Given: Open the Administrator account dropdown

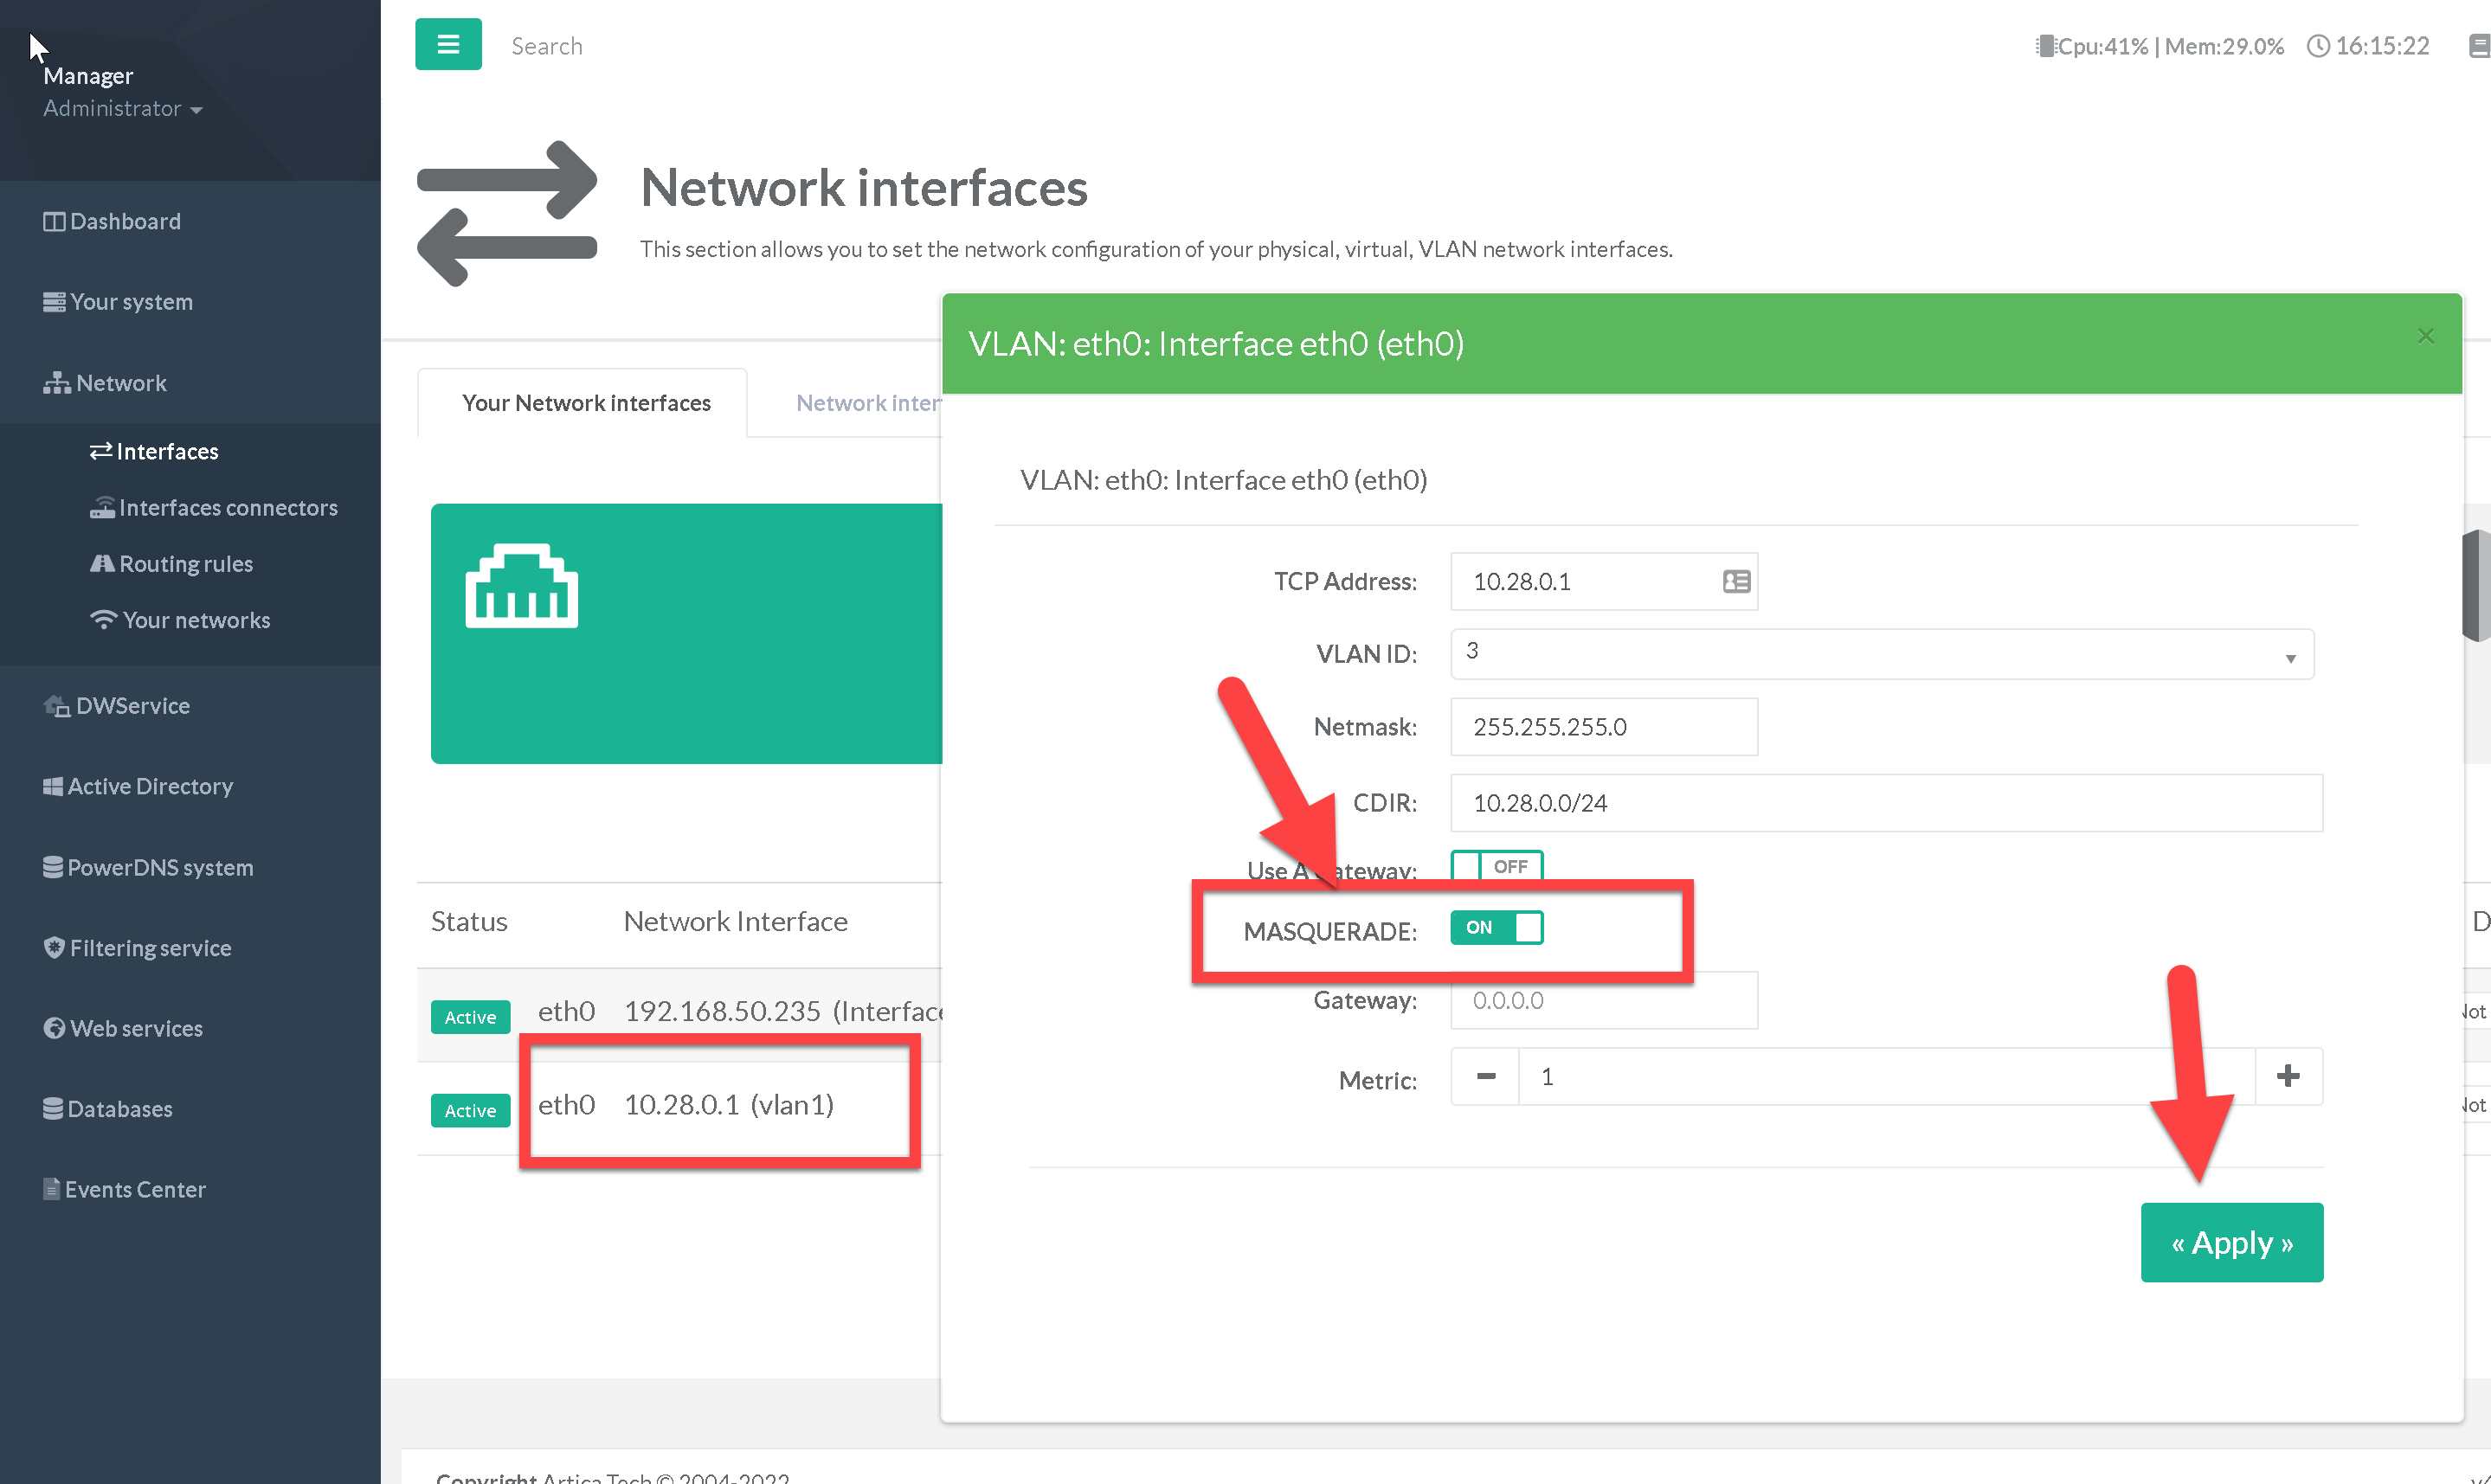Looking at the screenshot, I should 122,109.
